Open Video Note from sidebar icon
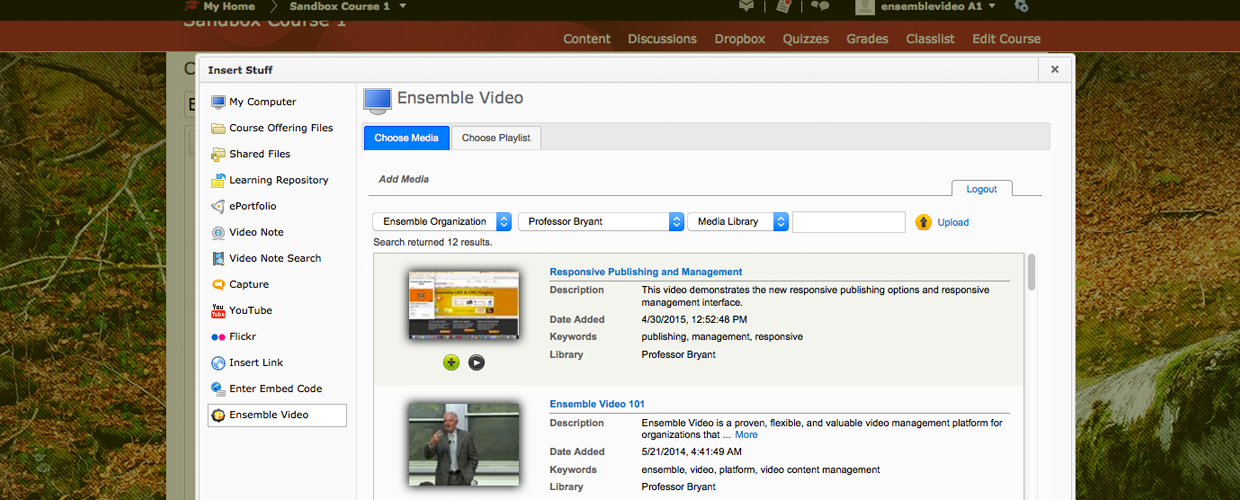The height and width of the screenshot is (500, 1240). 218,232
